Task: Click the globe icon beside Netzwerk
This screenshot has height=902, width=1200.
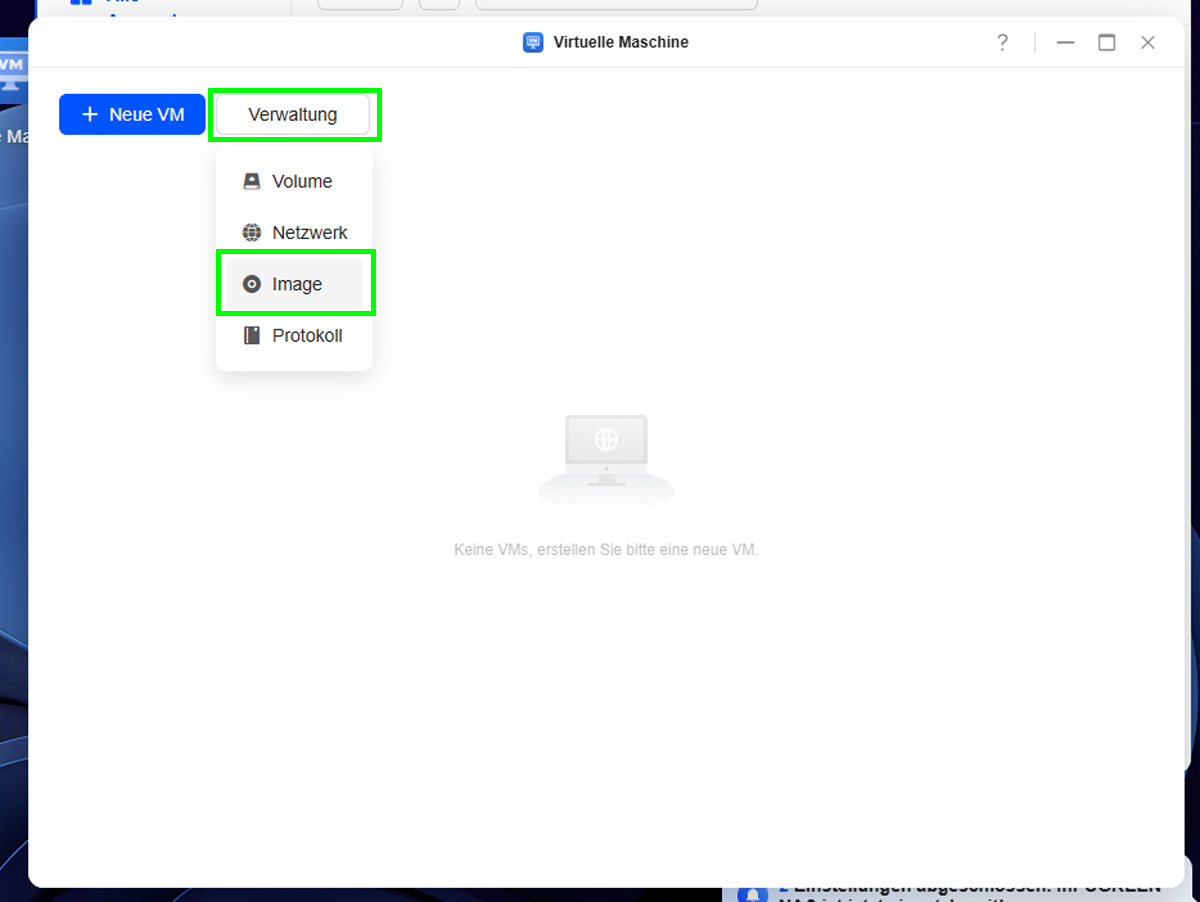Action: coord(252,232)
